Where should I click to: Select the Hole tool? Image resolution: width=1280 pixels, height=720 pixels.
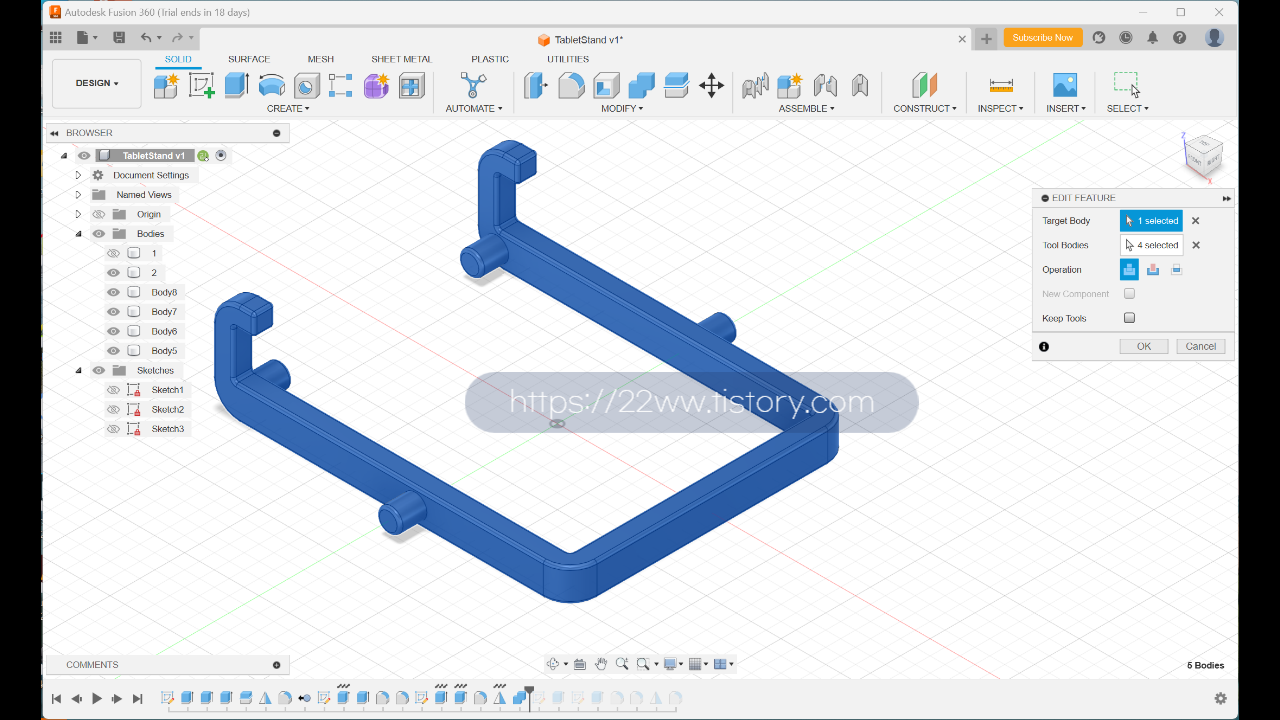pyautogui.click(x=306, y=86)
